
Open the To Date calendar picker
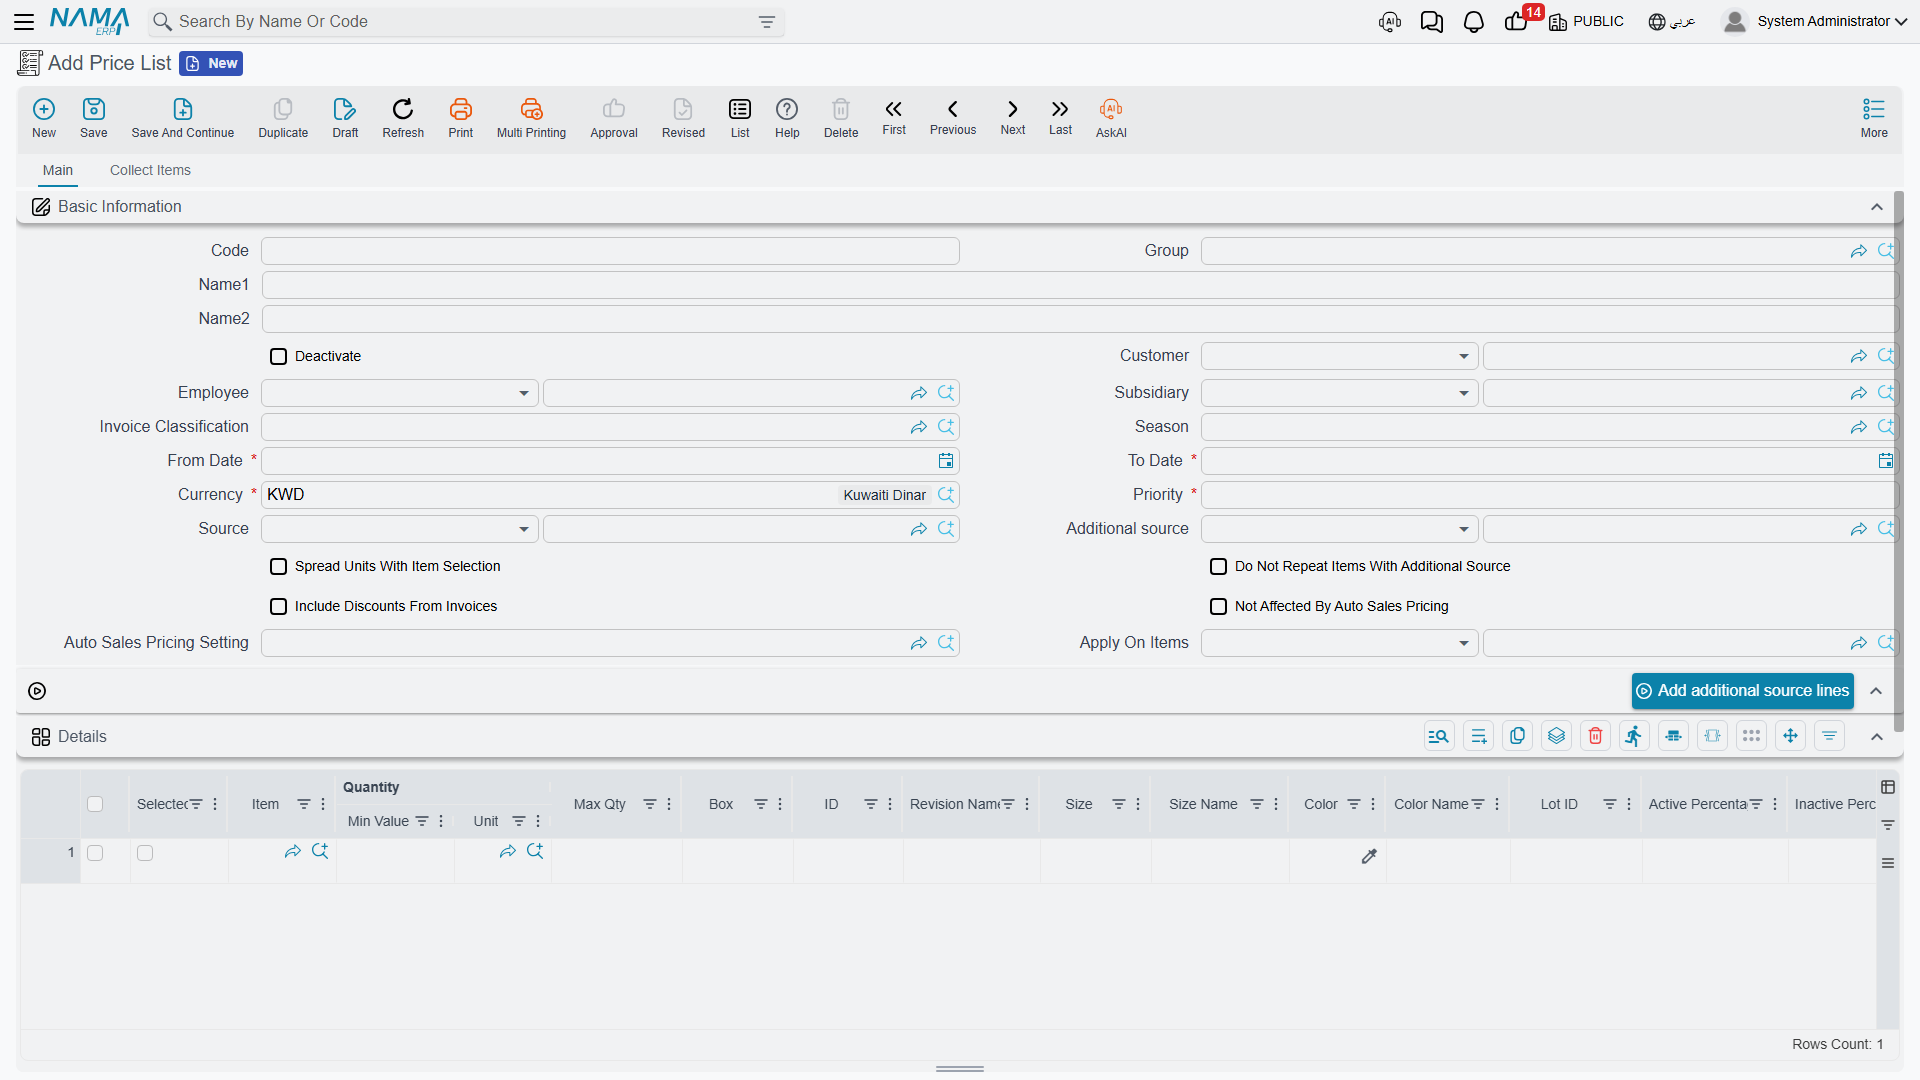(1885, 461)
